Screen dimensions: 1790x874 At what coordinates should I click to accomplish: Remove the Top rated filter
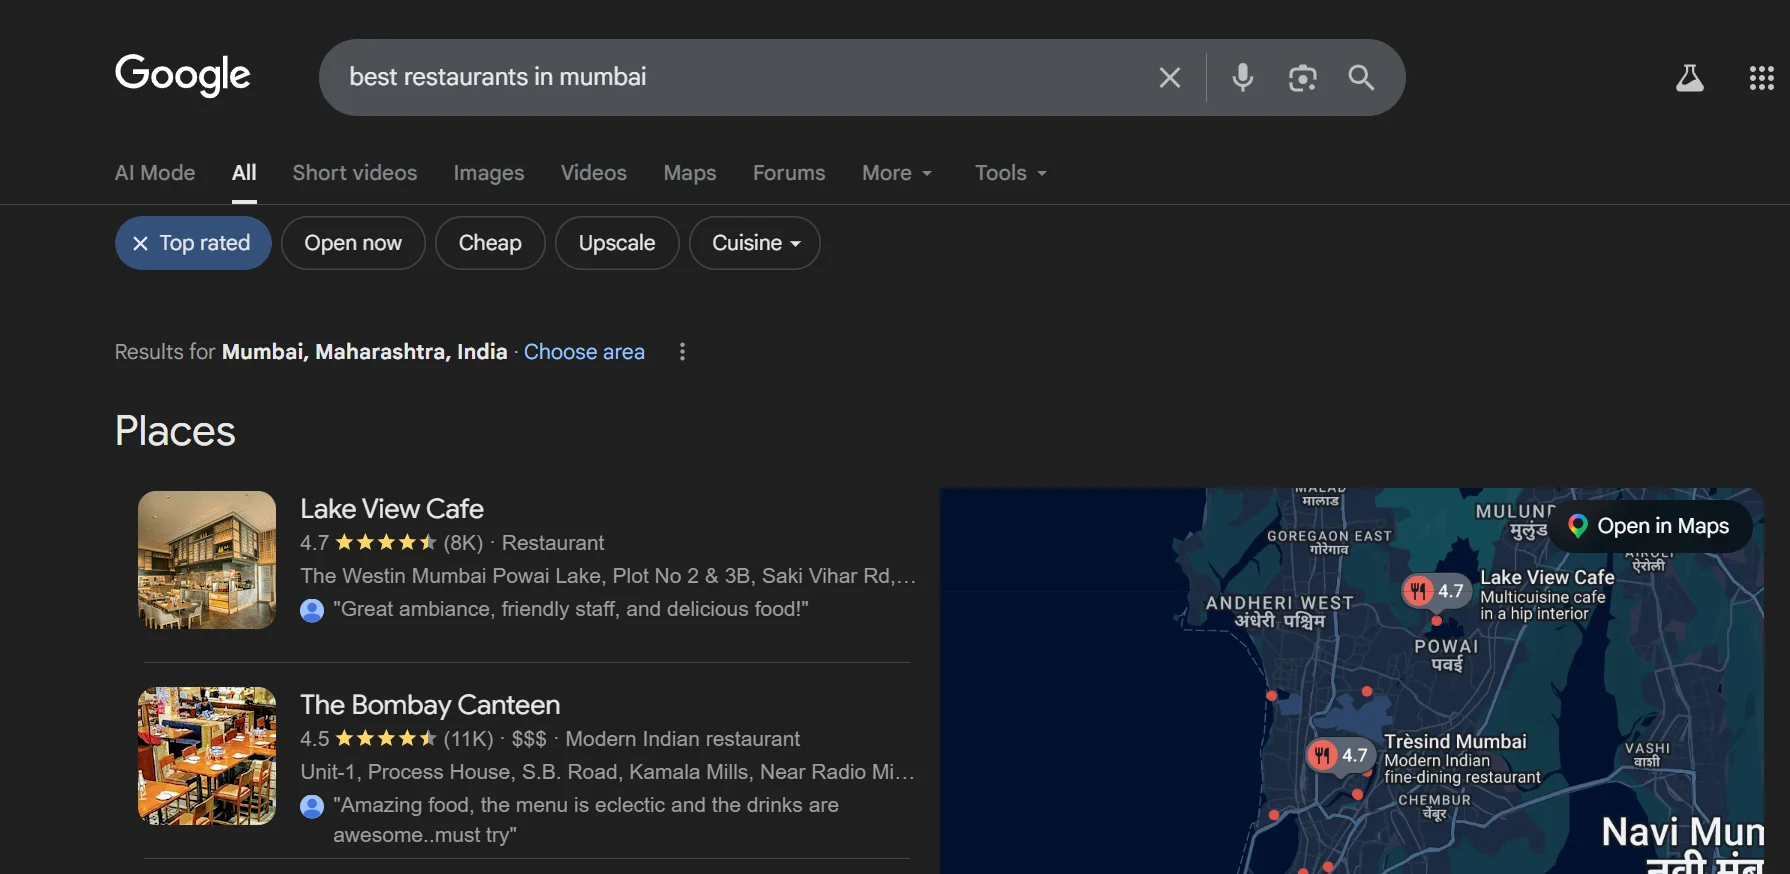pyautogui.click(x=193, y=243)
